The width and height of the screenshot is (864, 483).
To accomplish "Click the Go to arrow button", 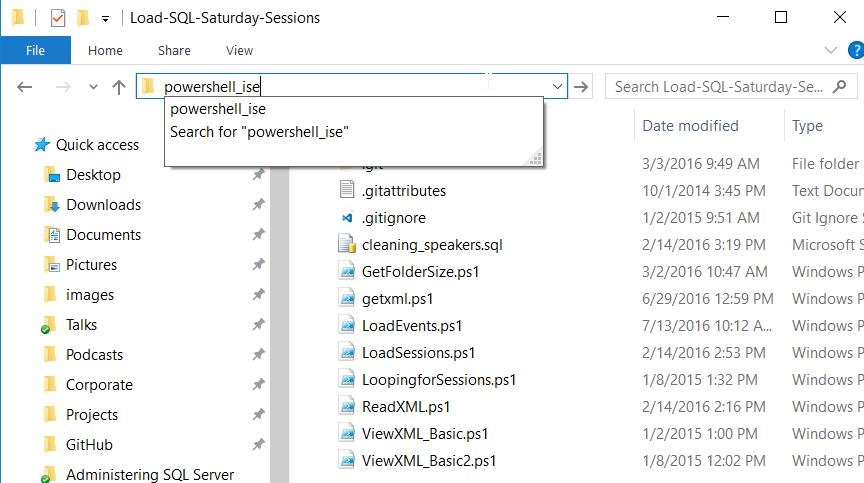I will (x=582, y=87).
